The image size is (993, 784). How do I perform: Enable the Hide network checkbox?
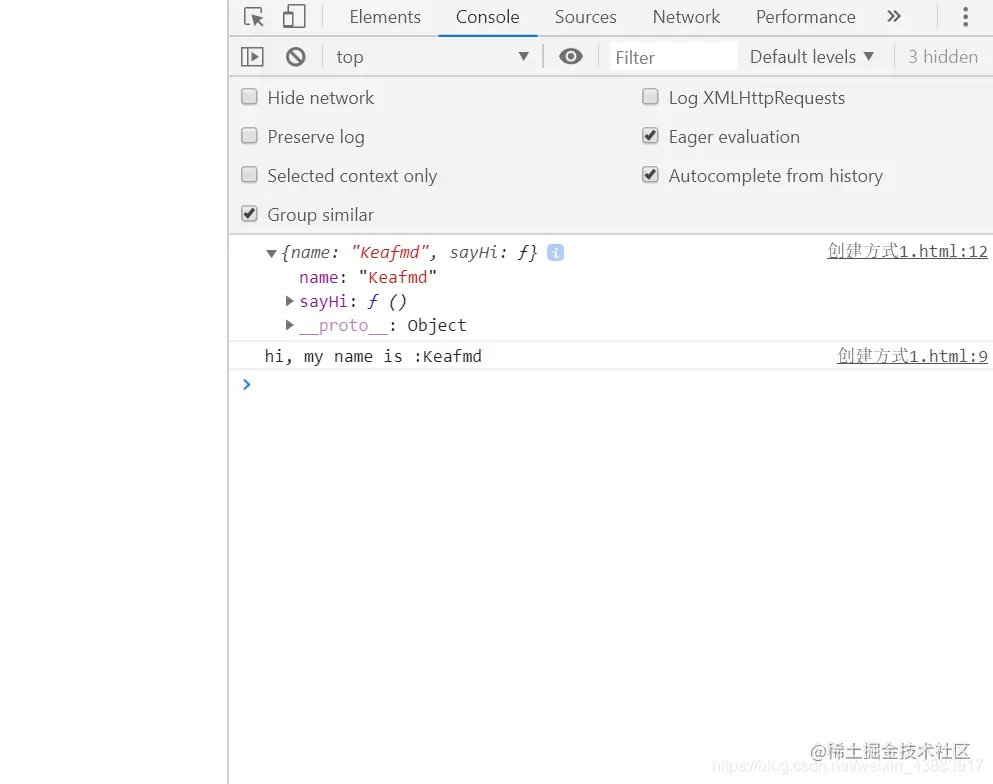250,97
